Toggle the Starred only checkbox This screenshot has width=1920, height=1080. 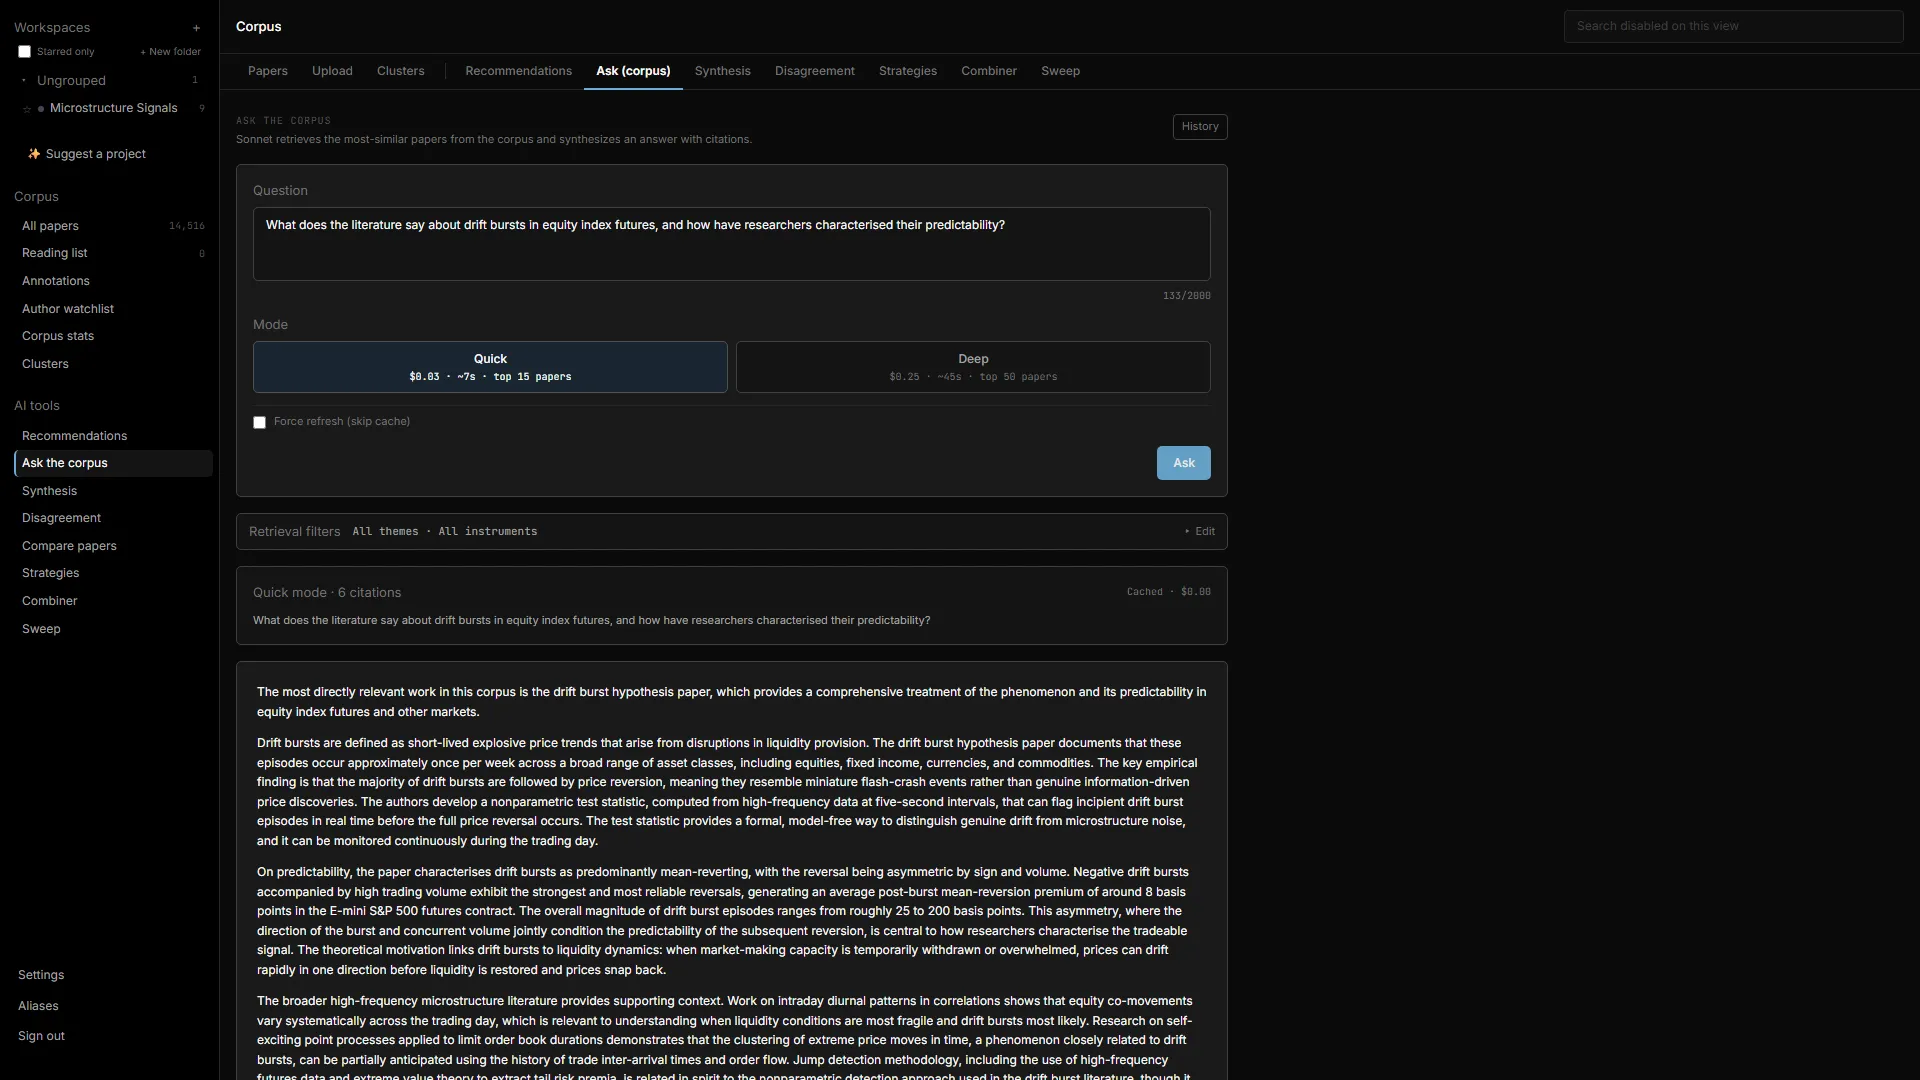pyautogui.click(x=24, y=52)
